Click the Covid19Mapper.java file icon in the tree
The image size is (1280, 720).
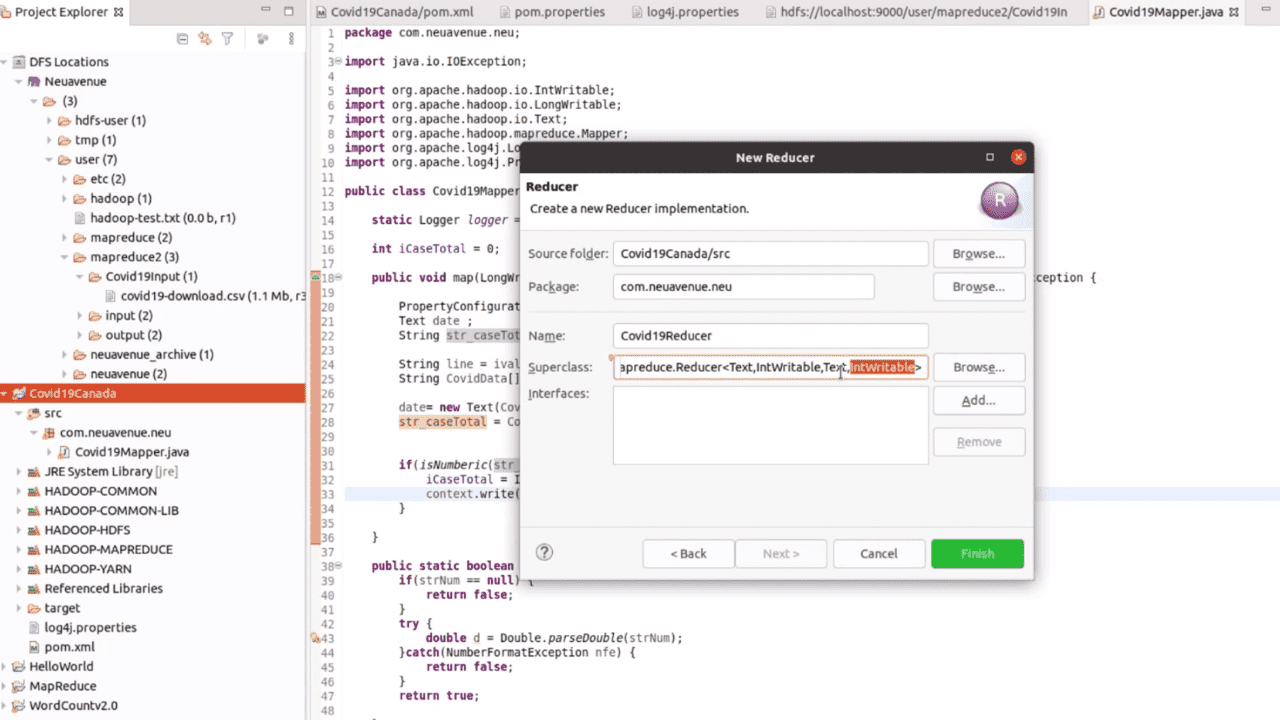pyautogui.click(x=65, y=452)
